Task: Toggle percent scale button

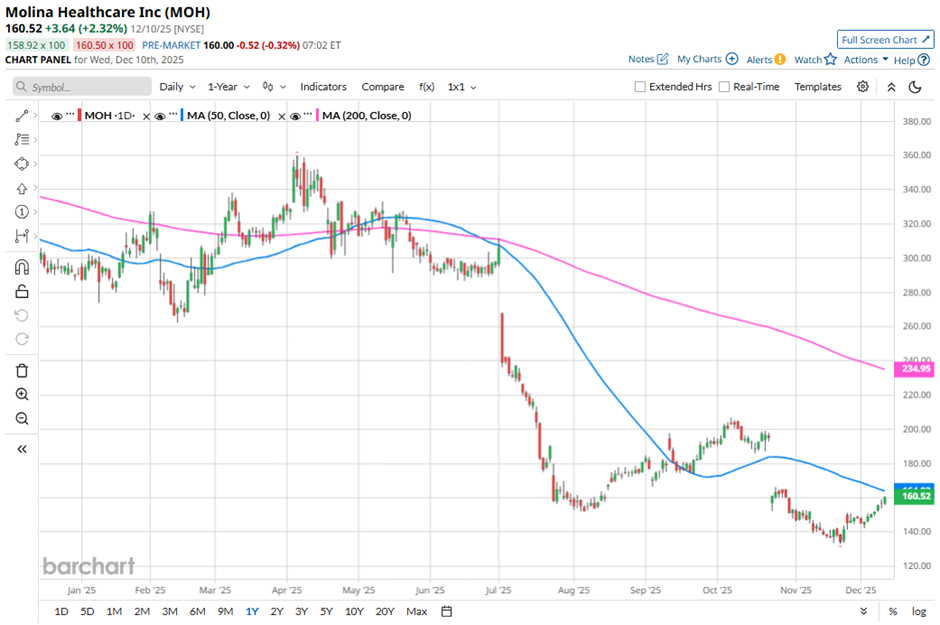Action: coord(893,611)
